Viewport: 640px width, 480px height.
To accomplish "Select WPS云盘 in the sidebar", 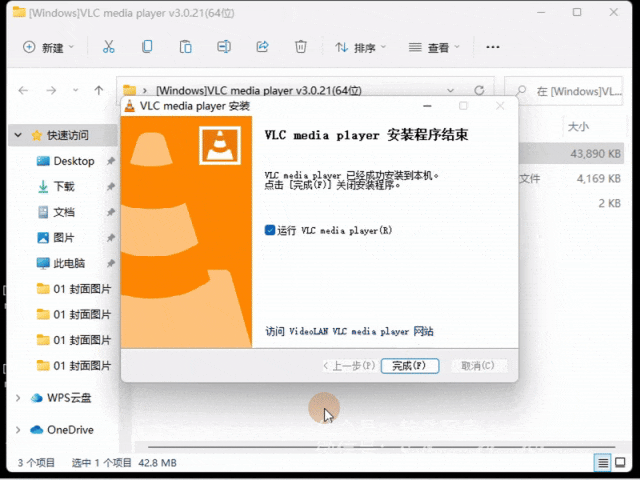I will click(61, 398).
